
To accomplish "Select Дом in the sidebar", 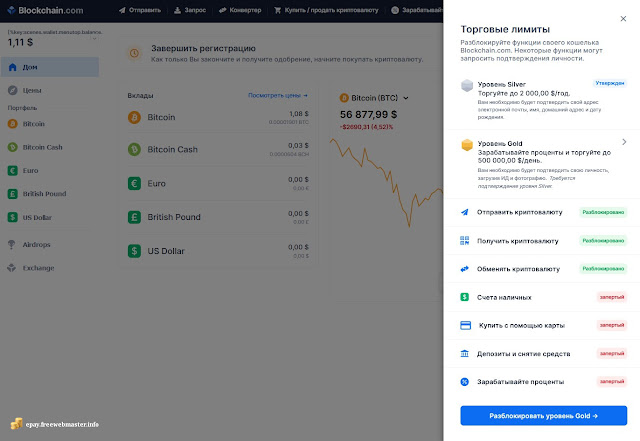I will click(x=50, y=67).
